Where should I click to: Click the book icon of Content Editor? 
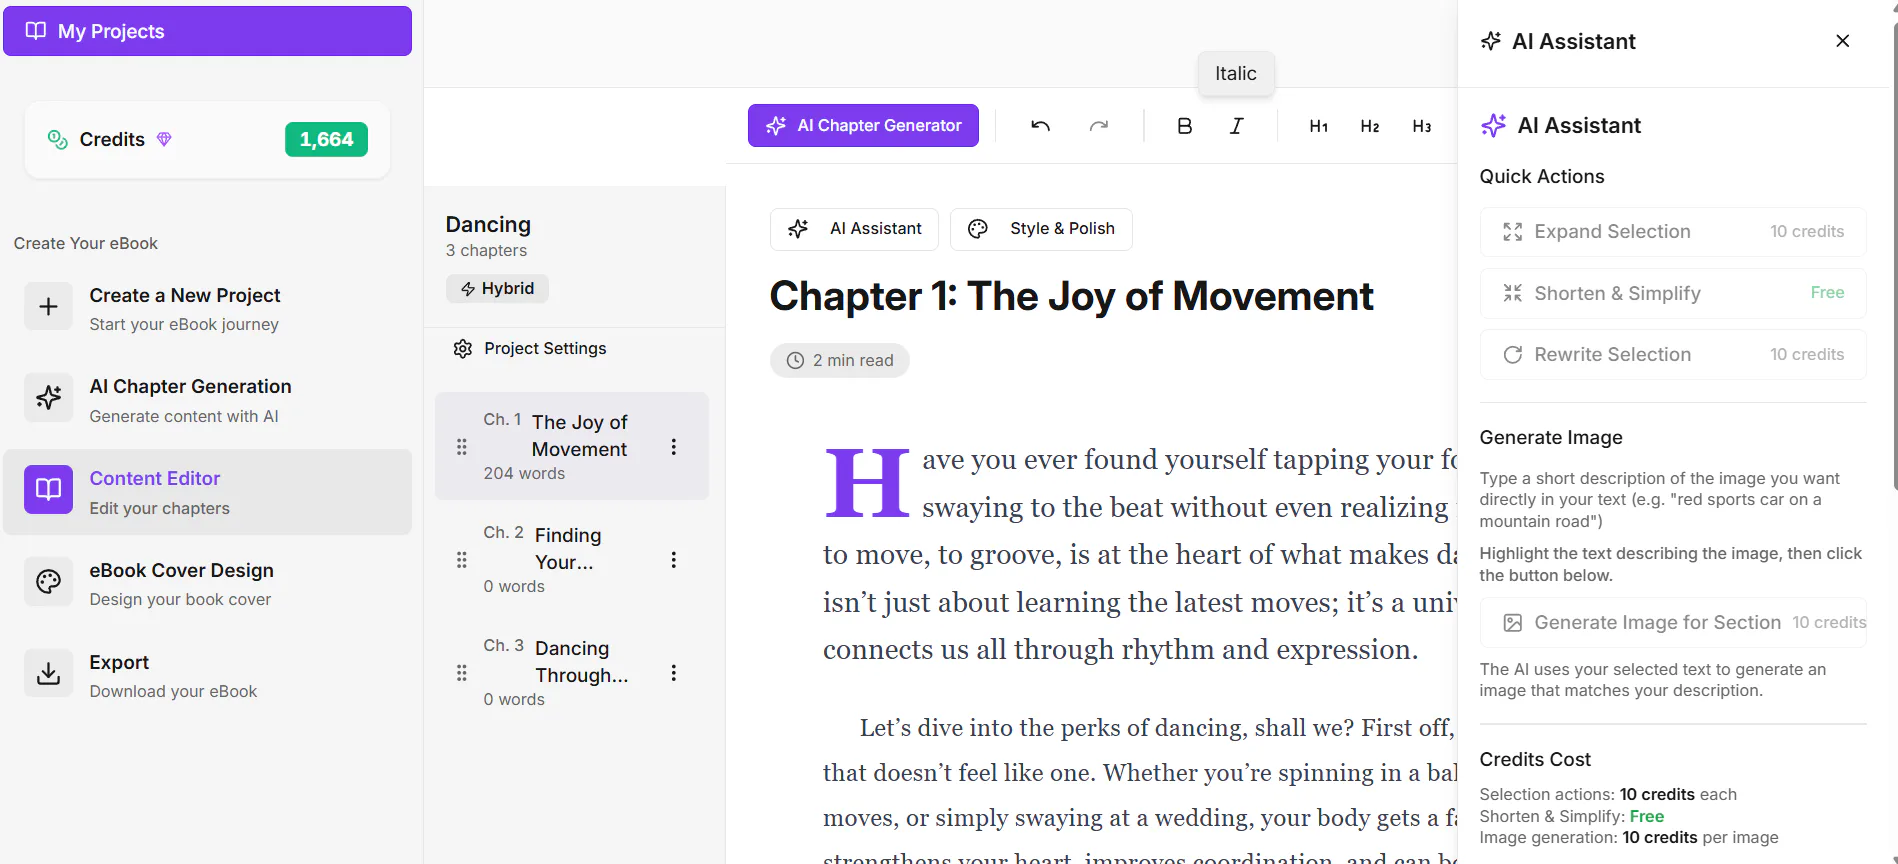pos(48,490)
